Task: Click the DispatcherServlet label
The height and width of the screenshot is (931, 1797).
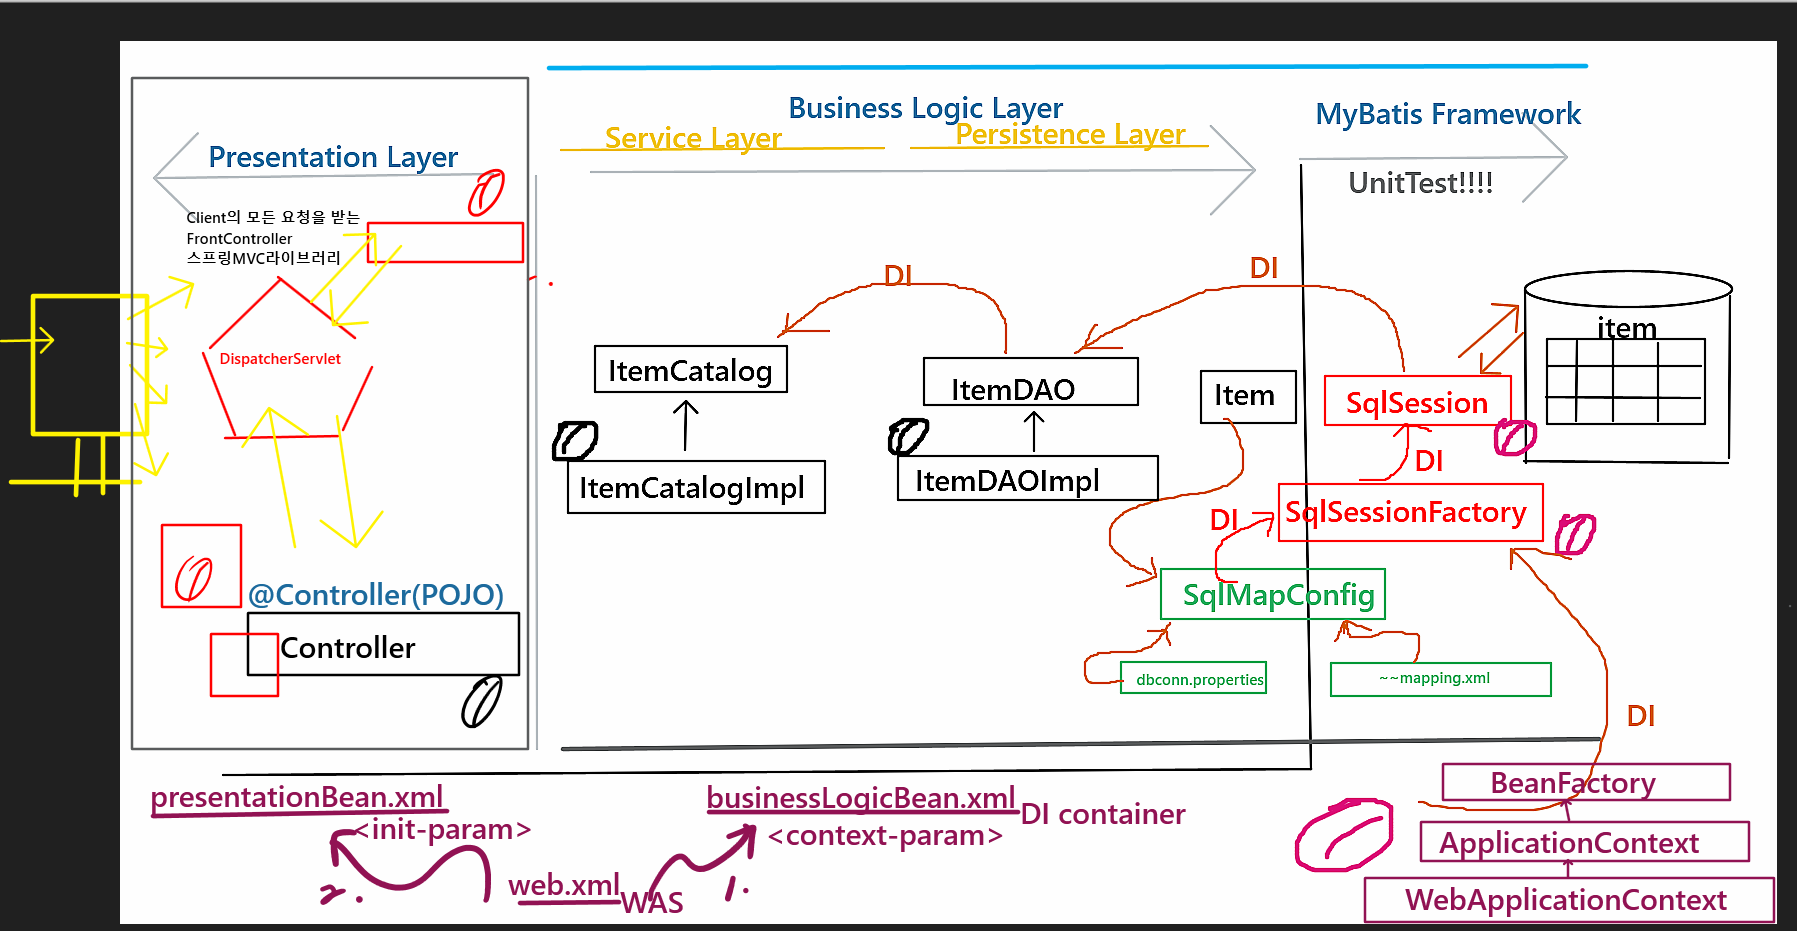Action: tap(280, 359)
